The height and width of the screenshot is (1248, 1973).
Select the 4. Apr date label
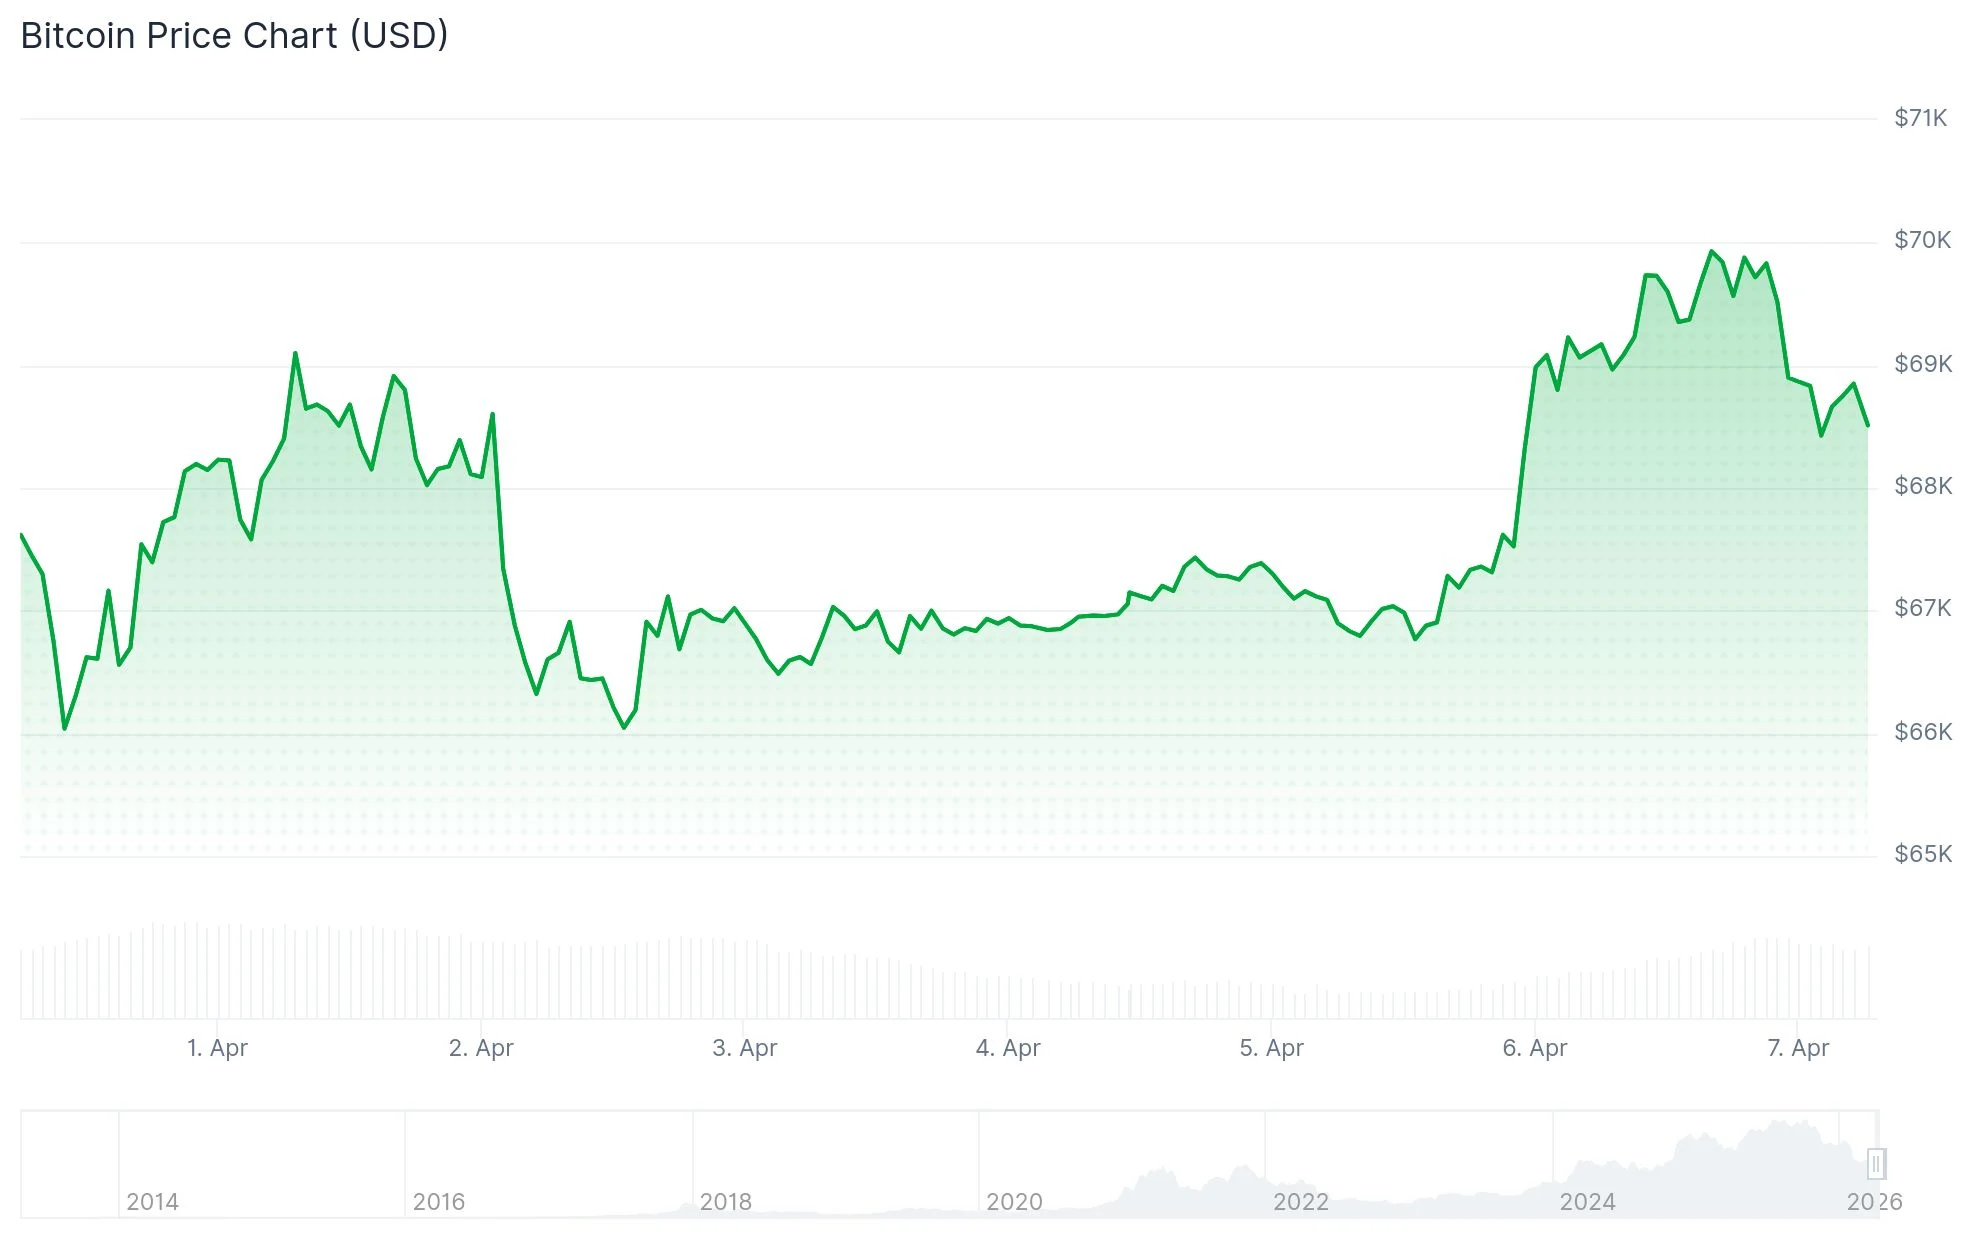[1010, 1049]
